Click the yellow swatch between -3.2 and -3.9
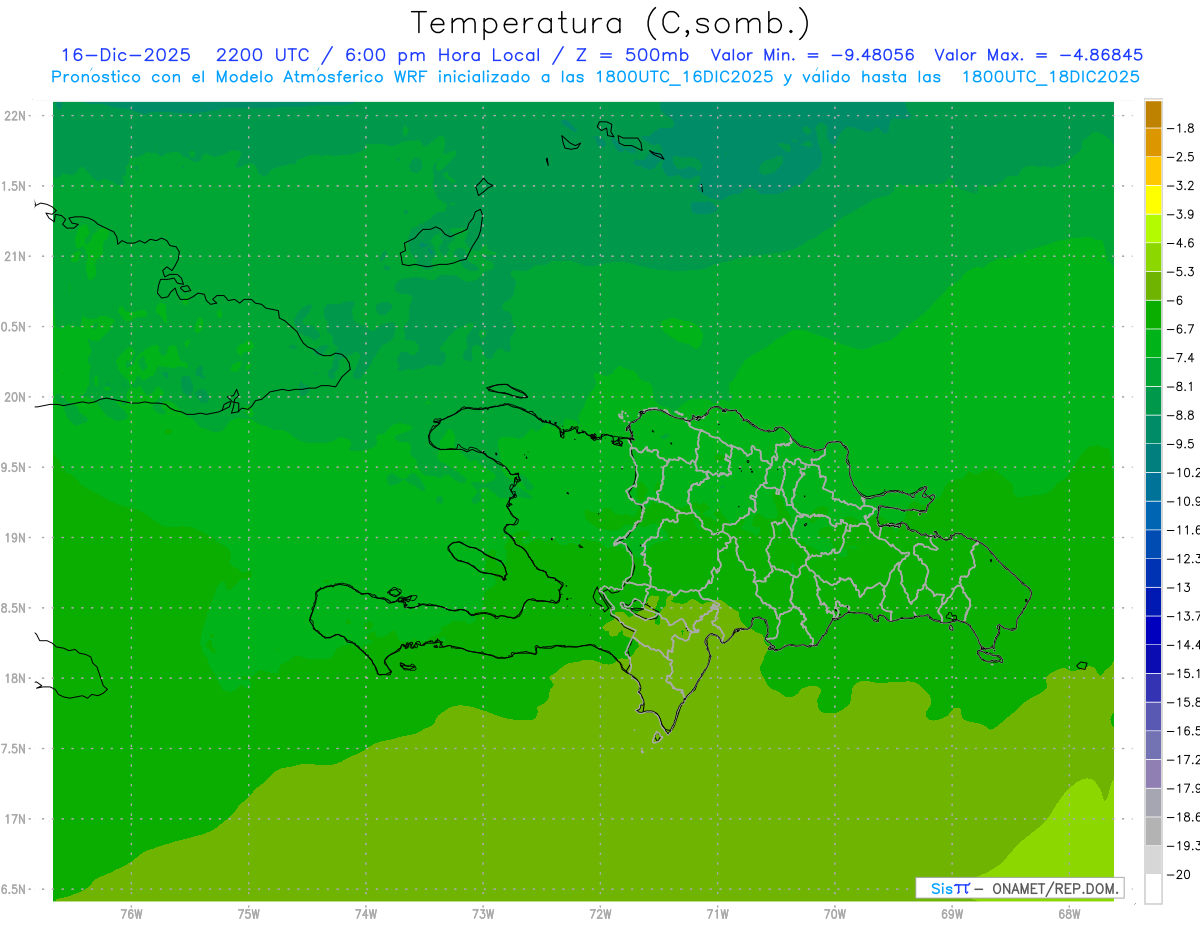 1153,200
